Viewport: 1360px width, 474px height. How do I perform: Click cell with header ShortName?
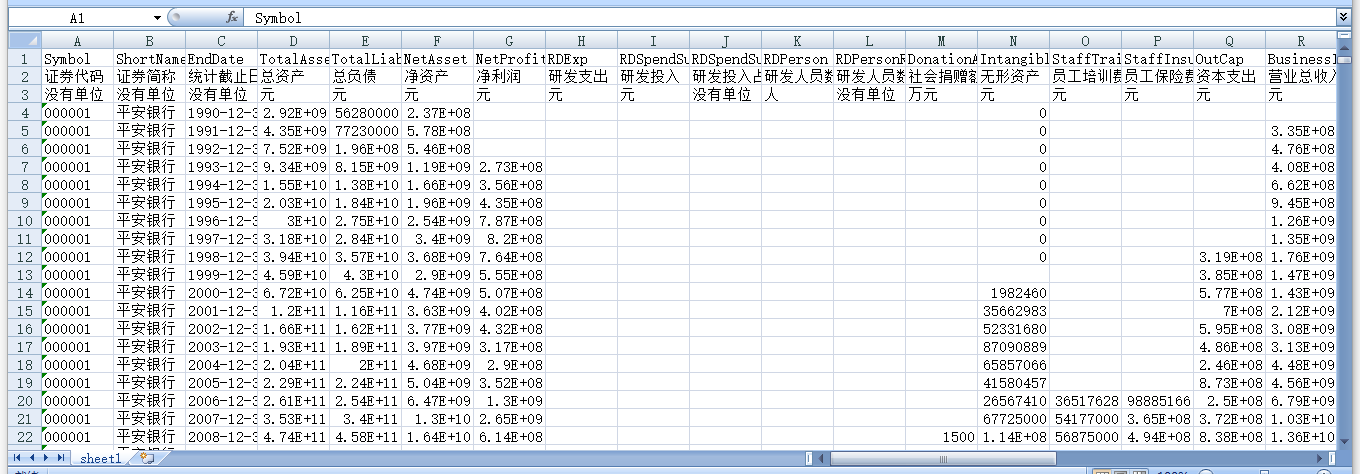click(x=149, y=59)
